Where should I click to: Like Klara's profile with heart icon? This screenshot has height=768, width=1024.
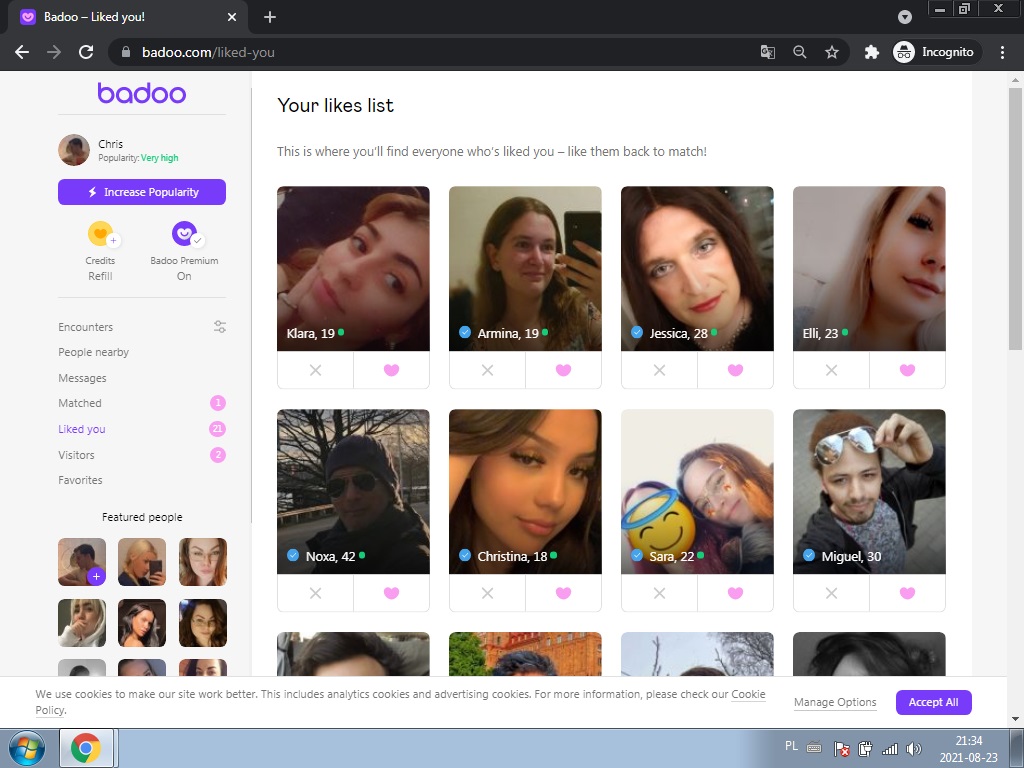click(391, 370)
